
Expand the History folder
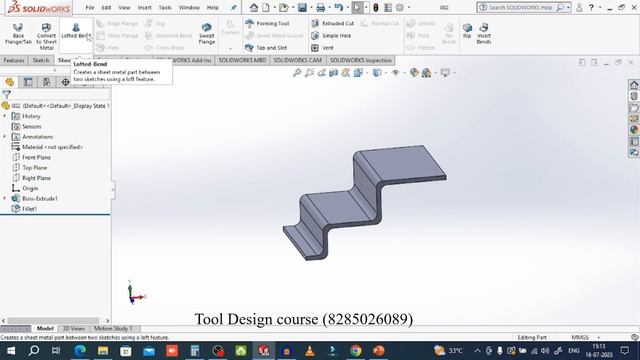coord(5,116)
